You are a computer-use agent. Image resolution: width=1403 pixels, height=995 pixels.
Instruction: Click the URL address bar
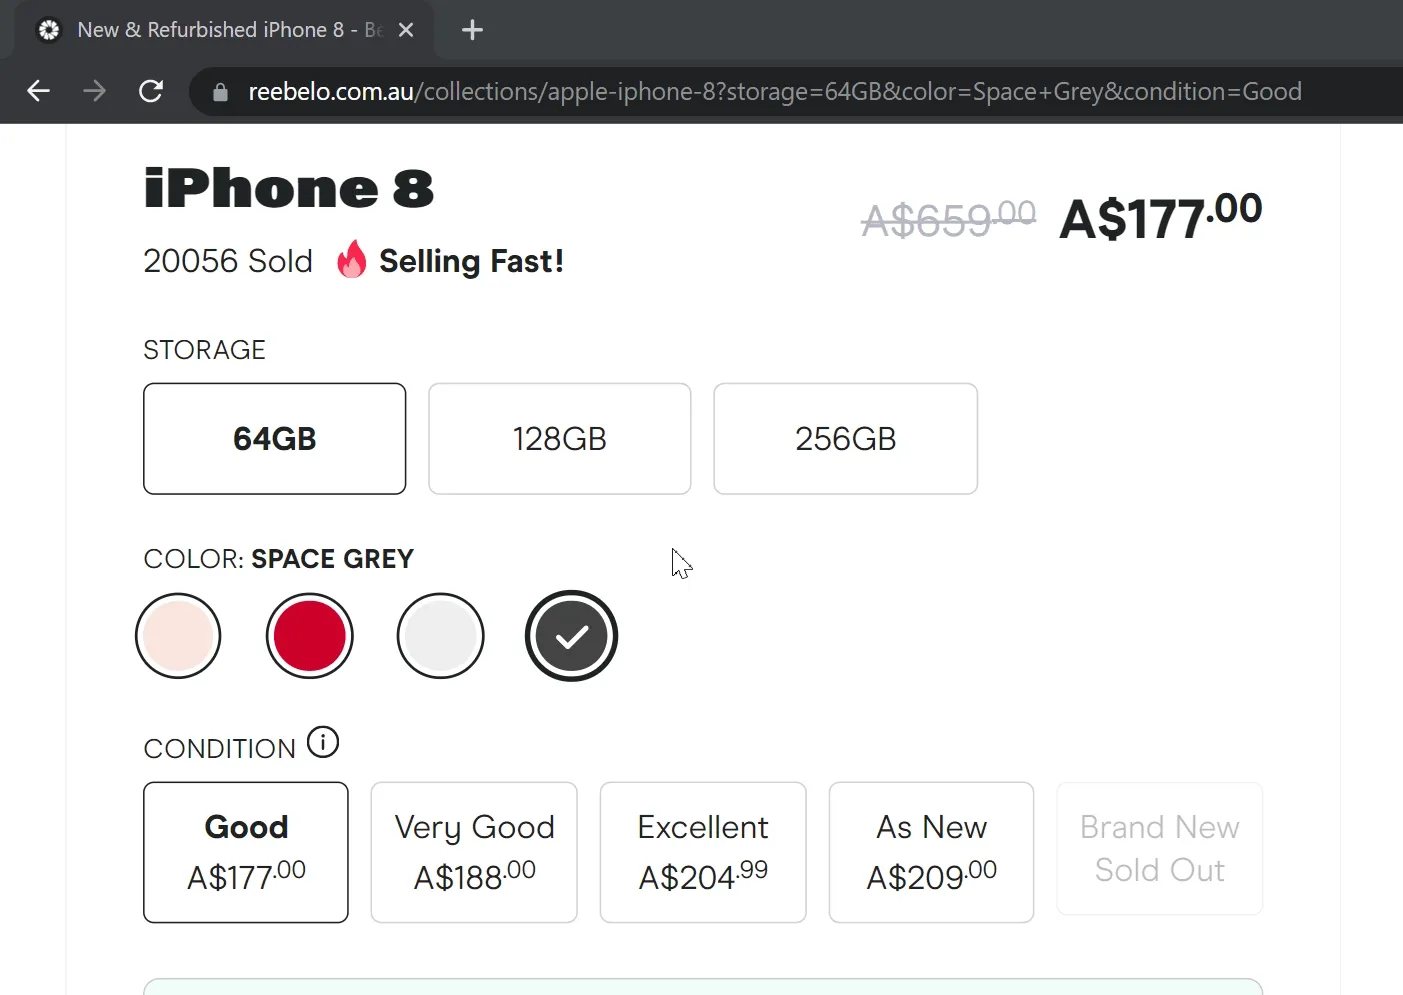tap(700, 91)
